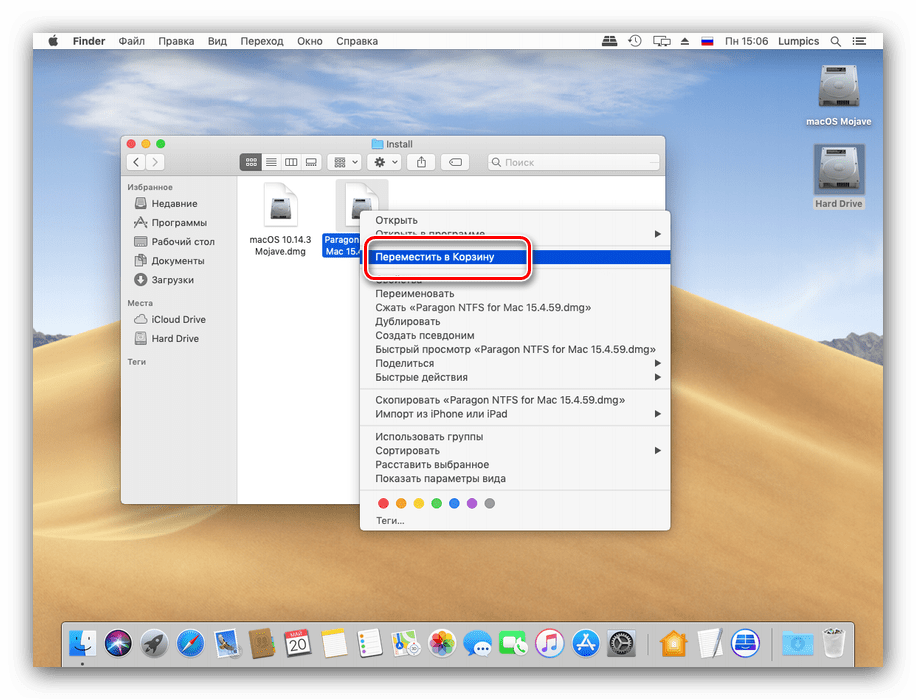Select macOS Mojave desktop drive
This screenshot has height=700, width=916.
point(838,96)
